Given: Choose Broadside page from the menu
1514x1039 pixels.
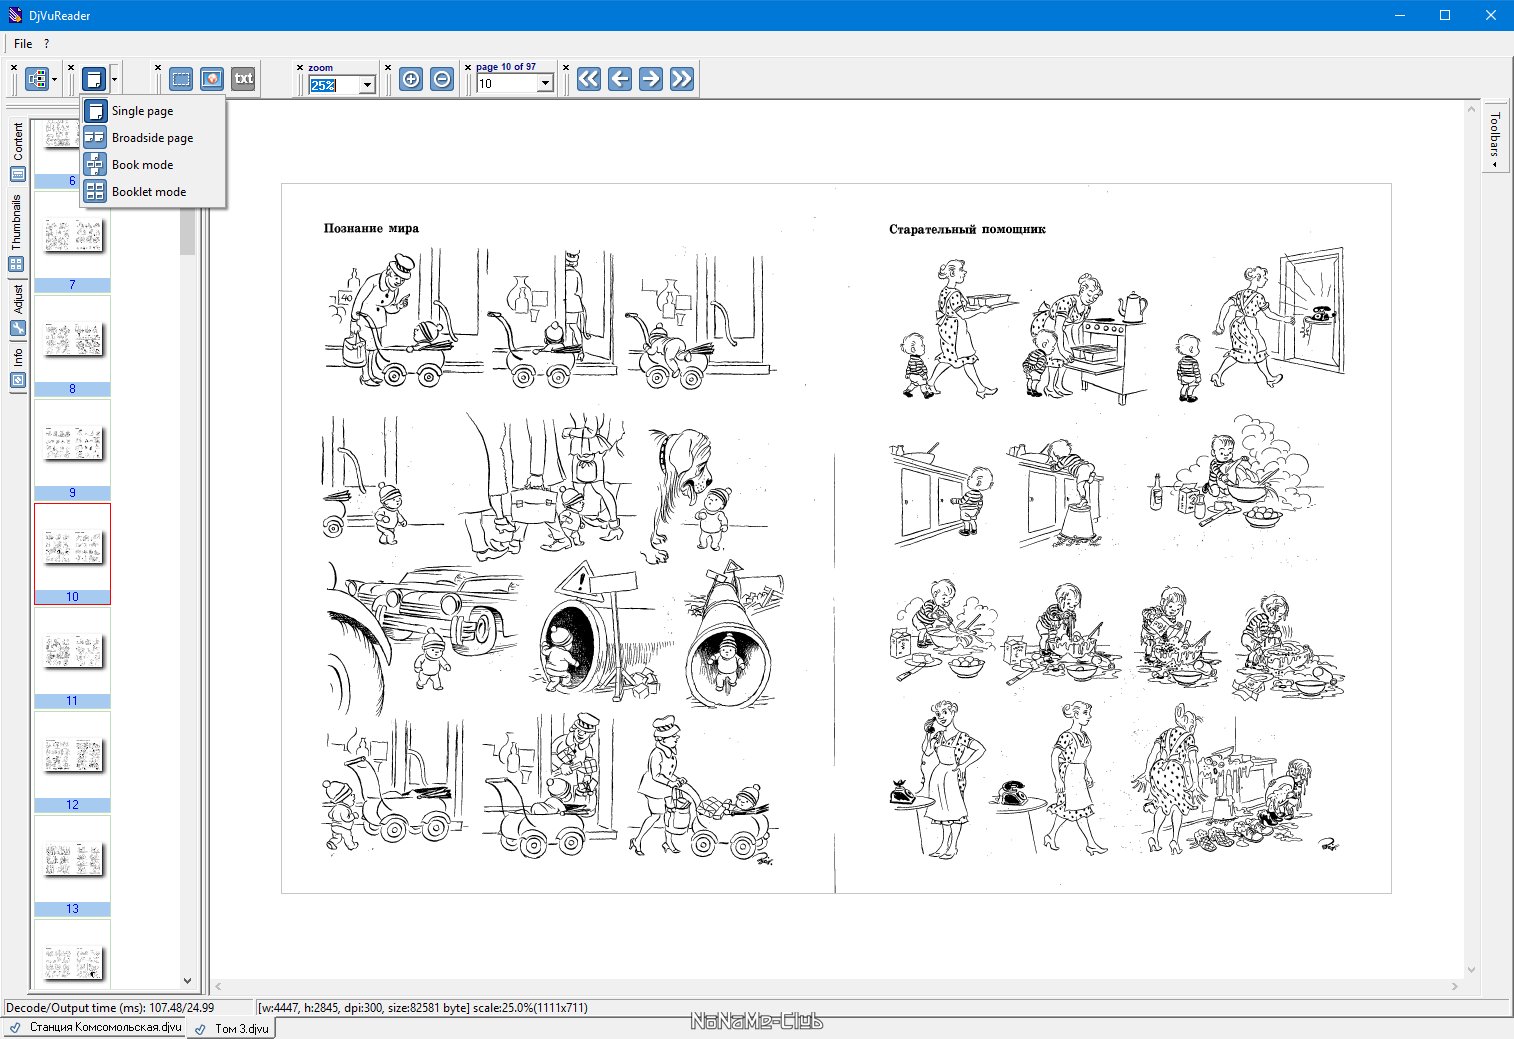Looking at the screenshot, I should [x=152, y=138].
